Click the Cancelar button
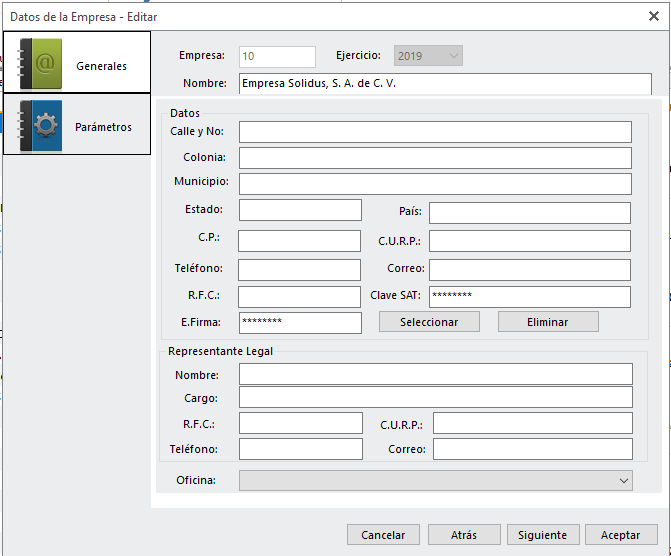Viewport: 671px width, 556px height. pos(383,535)
